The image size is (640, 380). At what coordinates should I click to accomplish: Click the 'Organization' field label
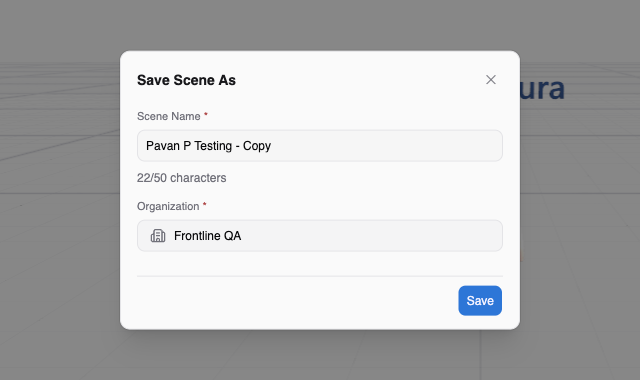point(168,207)
